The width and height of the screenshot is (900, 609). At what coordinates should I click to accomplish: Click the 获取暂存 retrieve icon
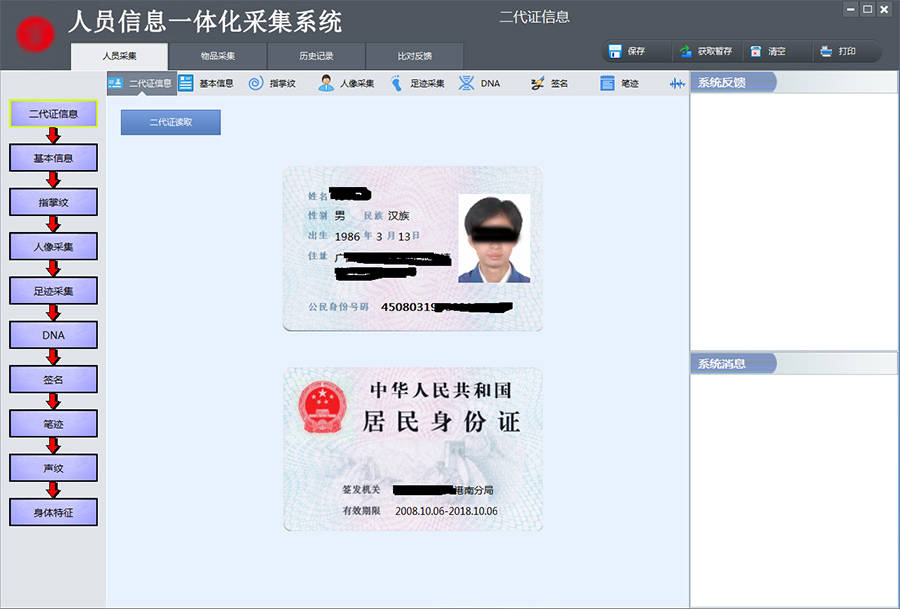point(685,52)
